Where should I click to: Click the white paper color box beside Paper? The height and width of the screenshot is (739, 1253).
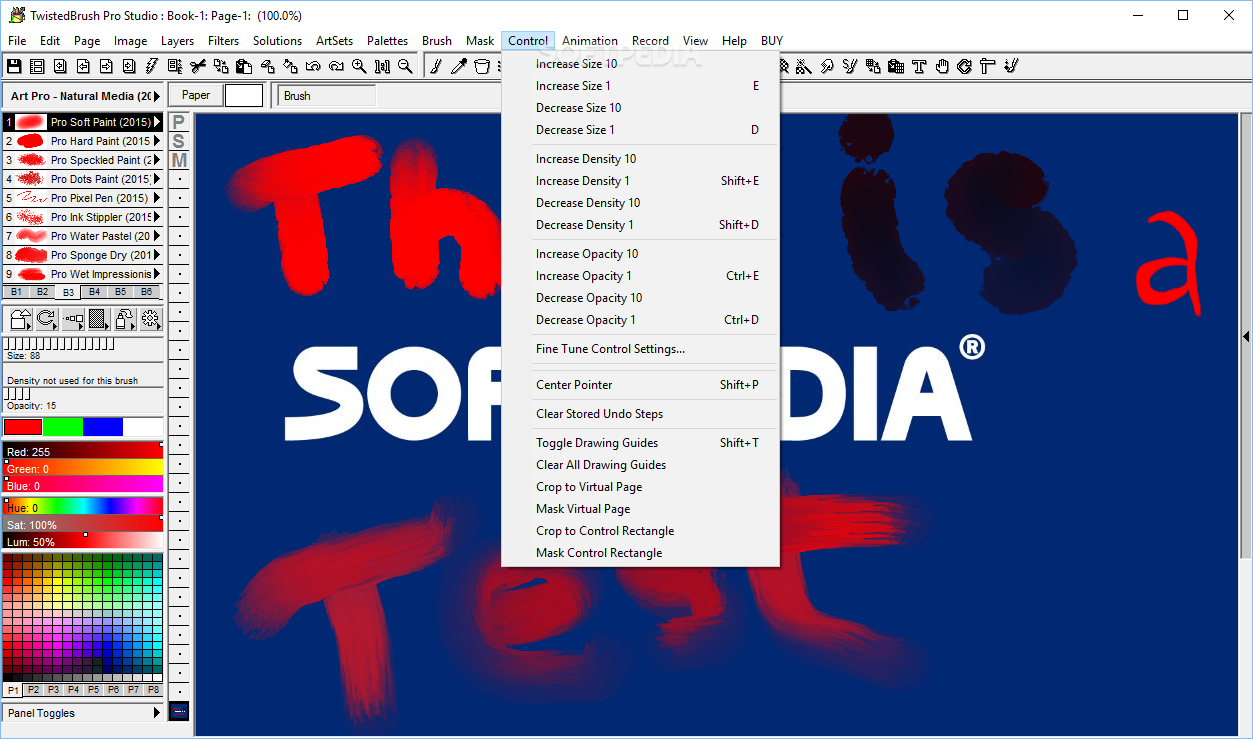(244, 95)
